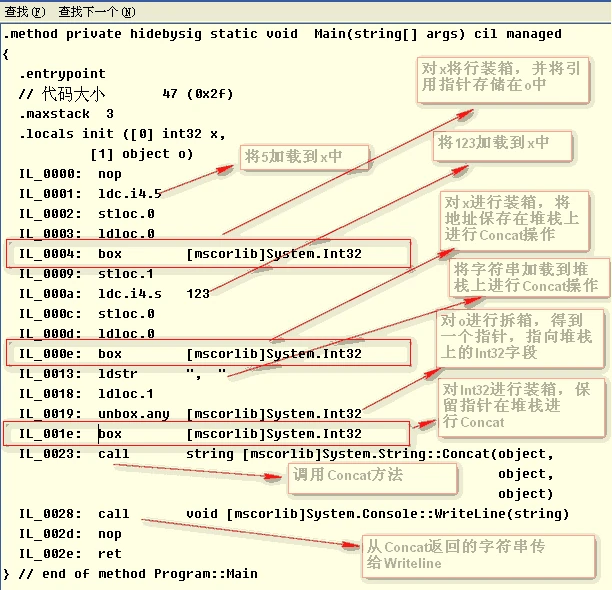
Task: Click the Console::WriteLine call line
Action: pos(294,514)
